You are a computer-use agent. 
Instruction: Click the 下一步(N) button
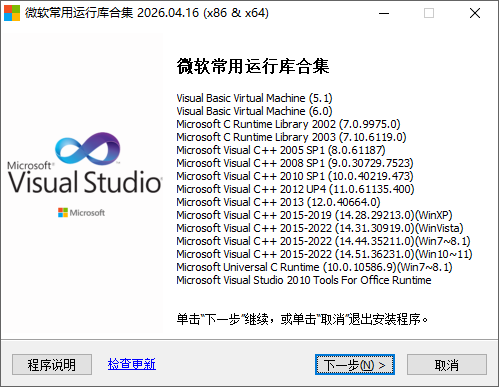click(x=355, y=365)
